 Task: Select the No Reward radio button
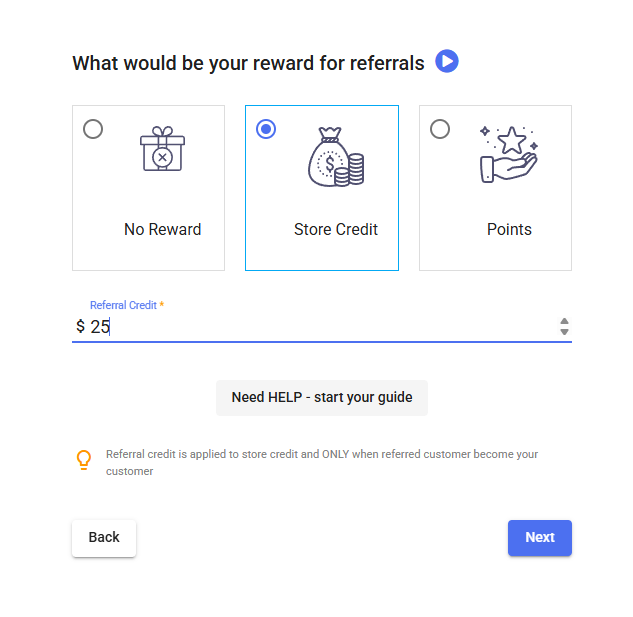[x=93, y=129]
